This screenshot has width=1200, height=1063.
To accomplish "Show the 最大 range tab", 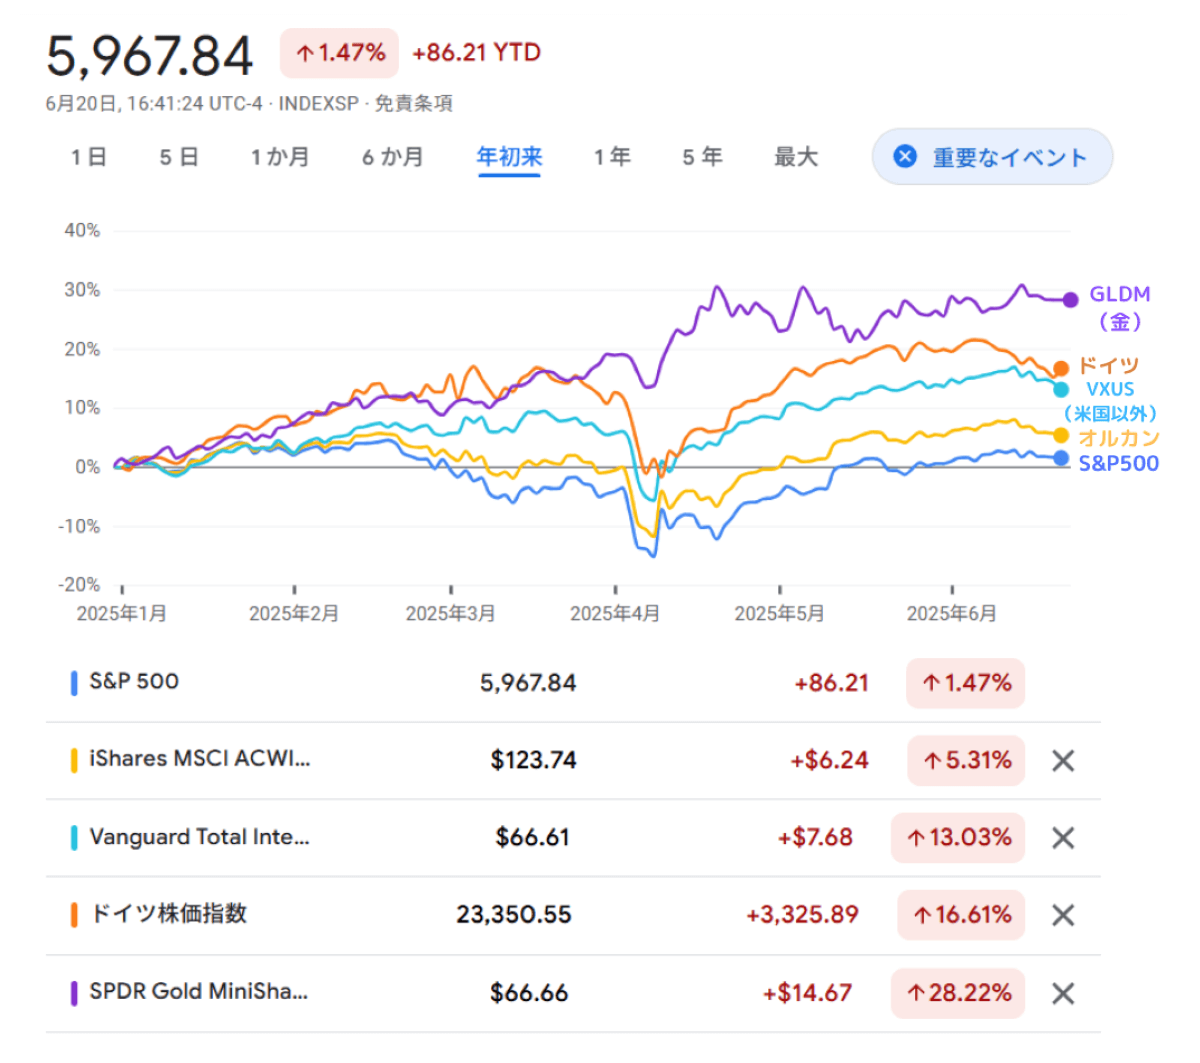I will point(796,157).
